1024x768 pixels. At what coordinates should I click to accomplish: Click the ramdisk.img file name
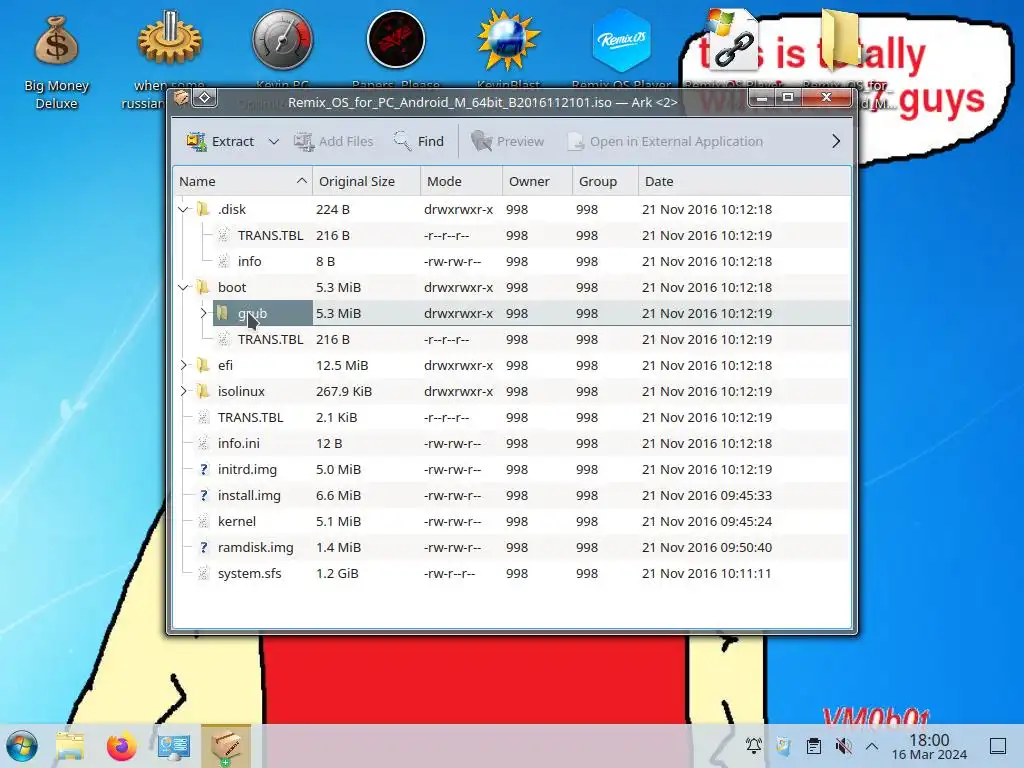coord(255,547)
